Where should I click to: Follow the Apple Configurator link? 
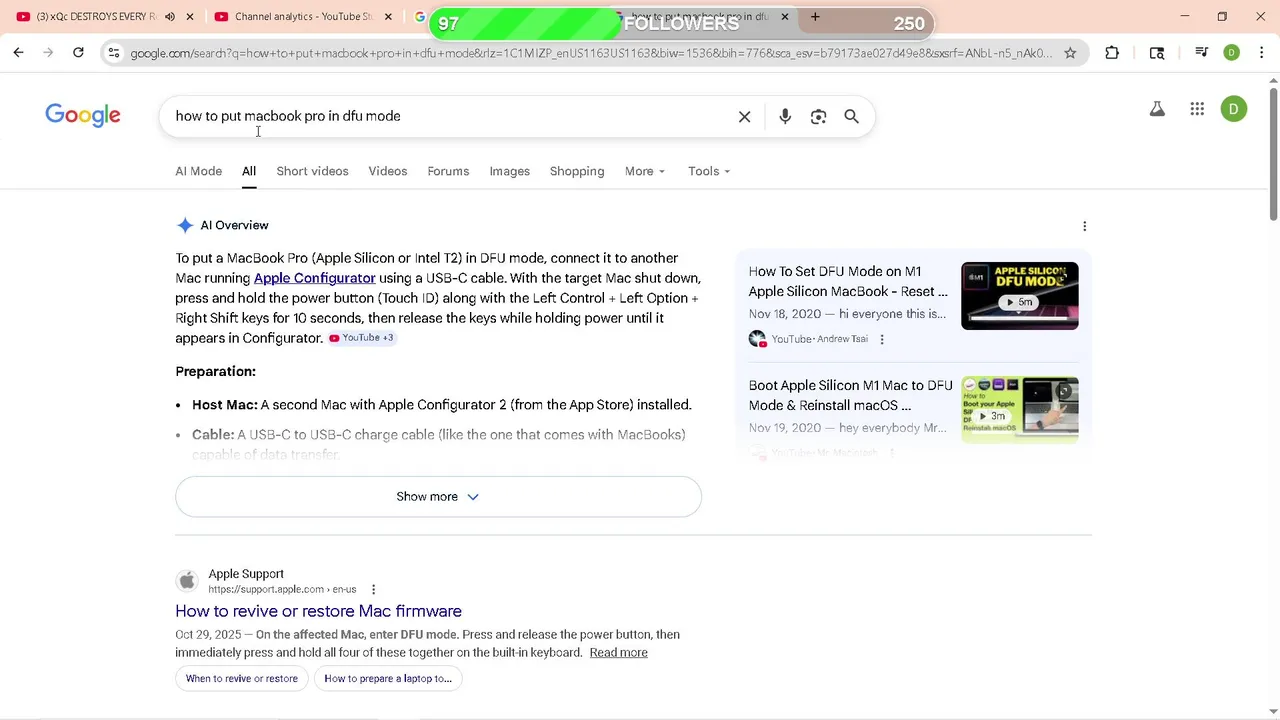(314, 278)
